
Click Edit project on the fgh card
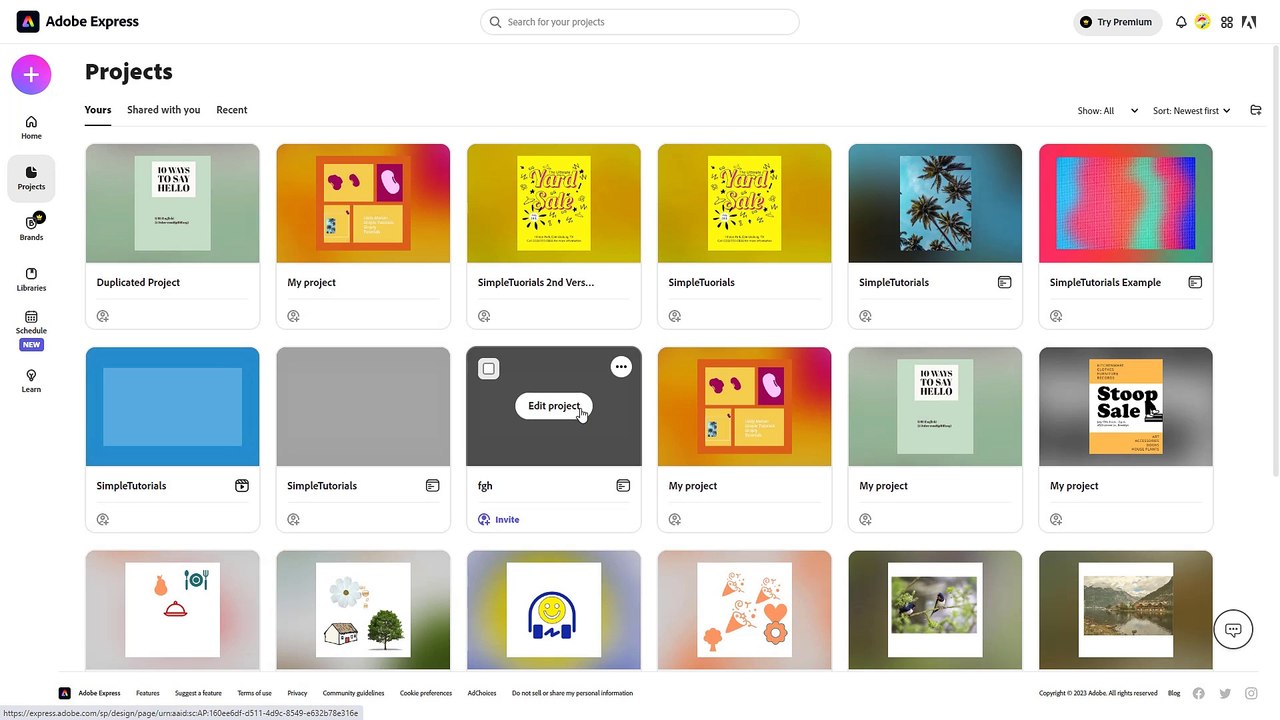(x=554, y=406)
